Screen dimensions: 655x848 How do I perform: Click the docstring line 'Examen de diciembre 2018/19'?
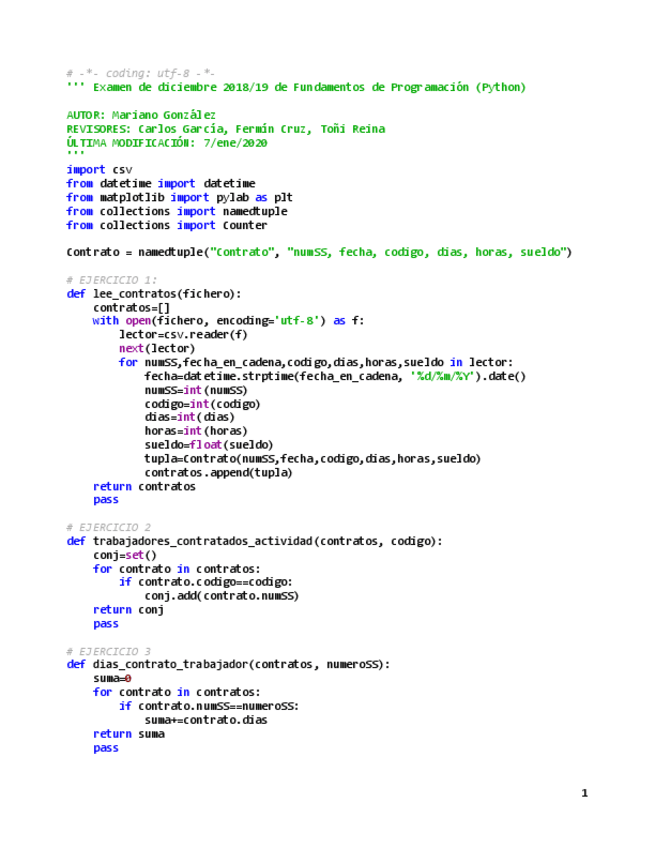(x=296, y=87)
